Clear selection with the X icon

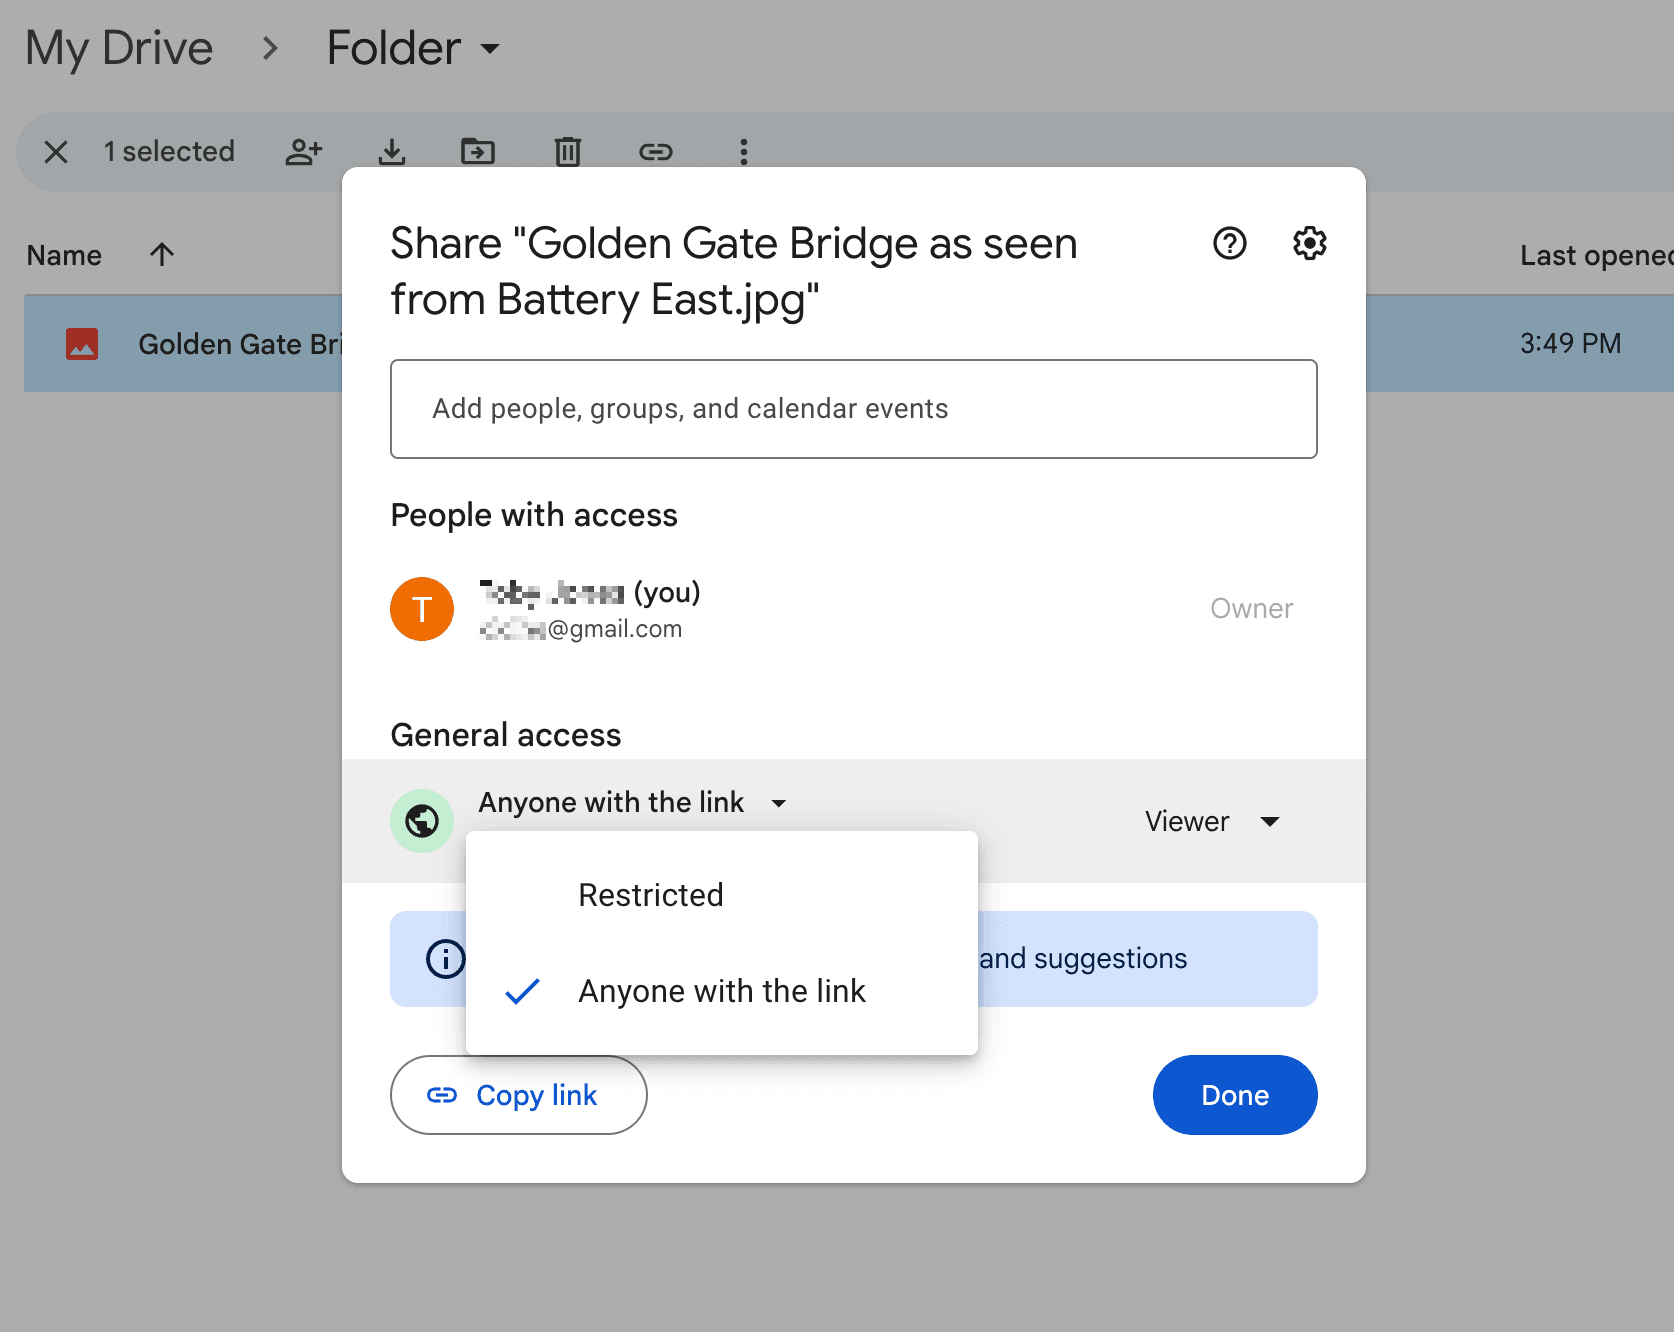pos(56,151)
